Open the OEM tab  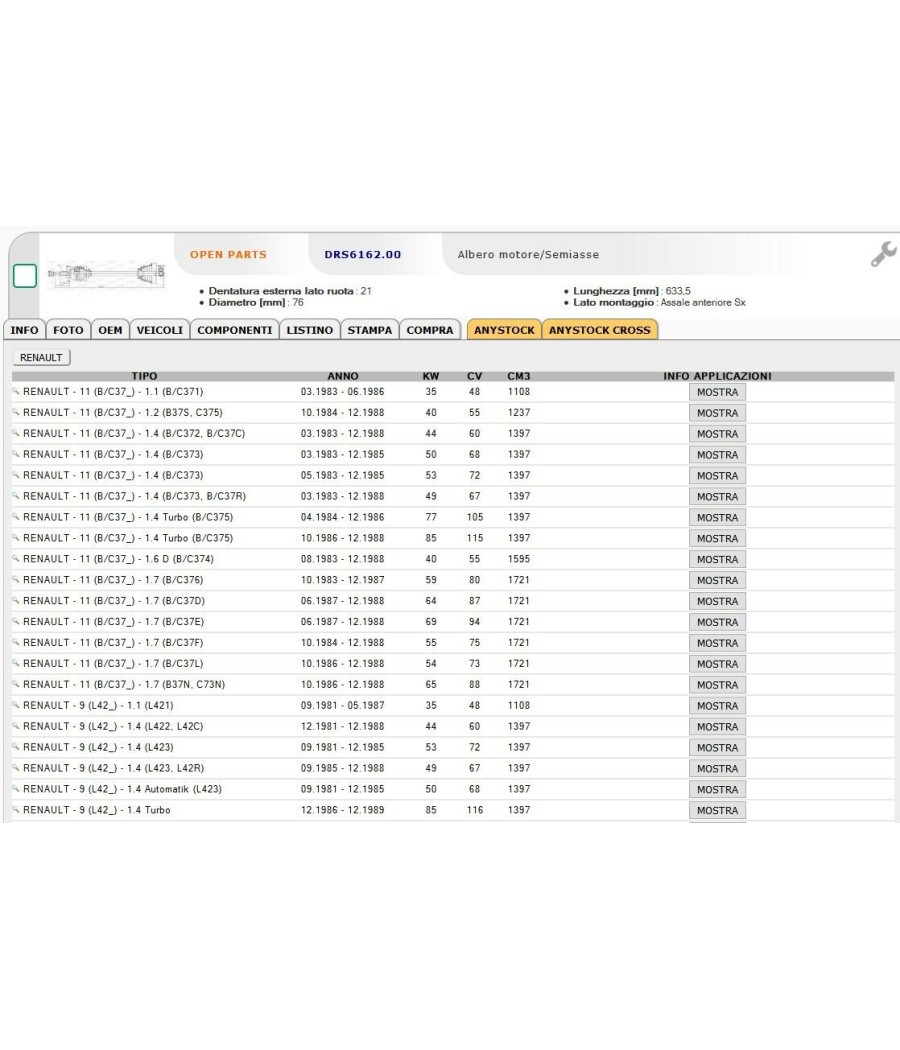110,330
